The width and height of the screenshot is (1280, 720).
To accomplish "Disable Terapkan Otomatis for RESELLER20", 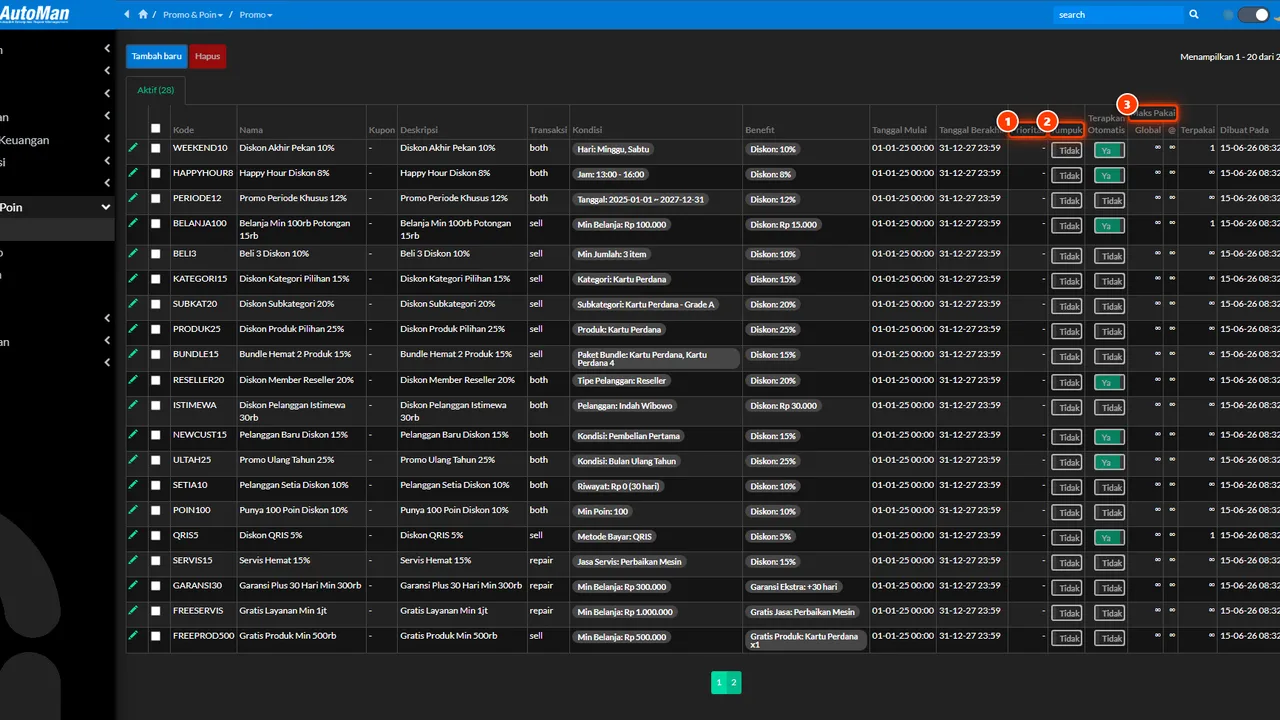I will coord(1109,383).
